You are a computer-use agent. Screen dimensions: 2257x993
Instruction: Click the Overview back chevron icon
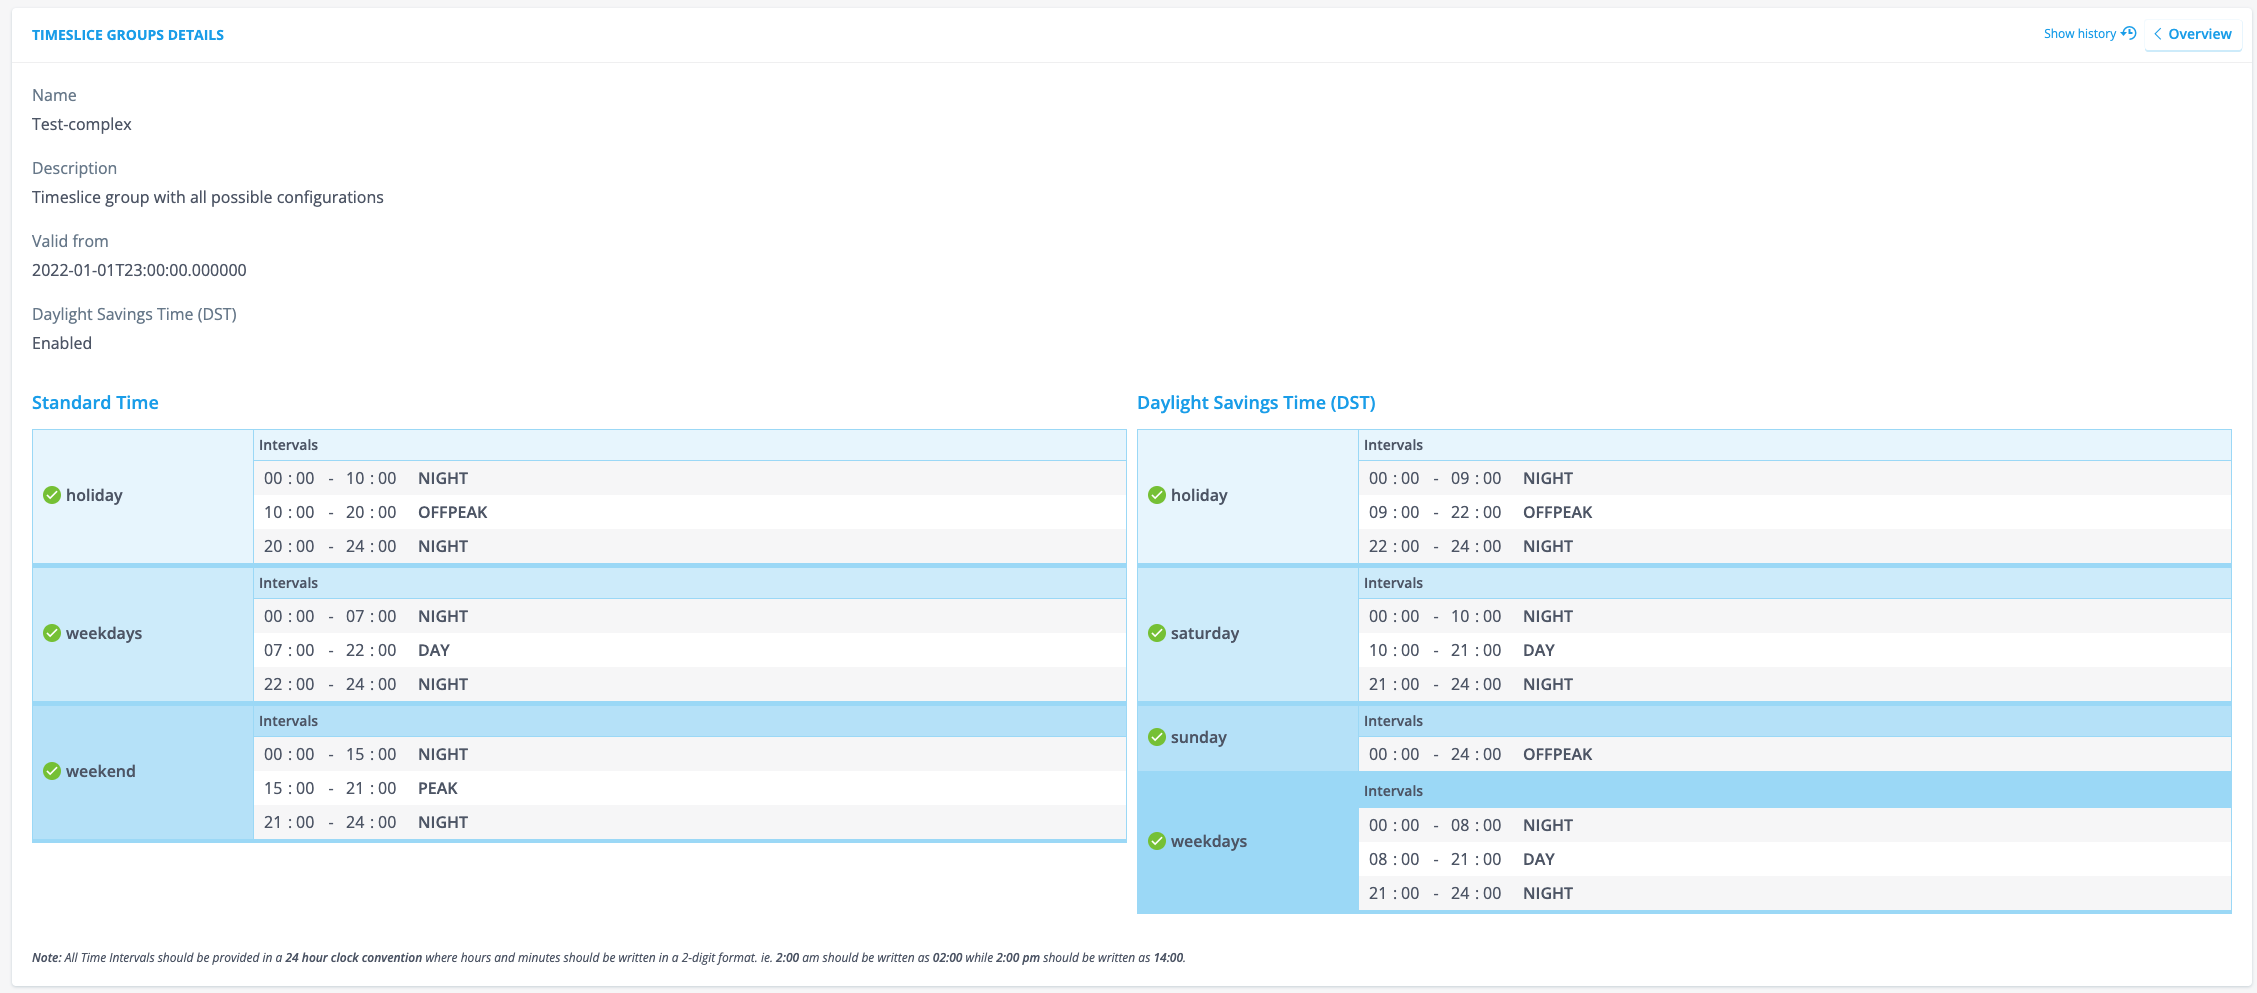pyautogui.click(x=2158, y=34)
